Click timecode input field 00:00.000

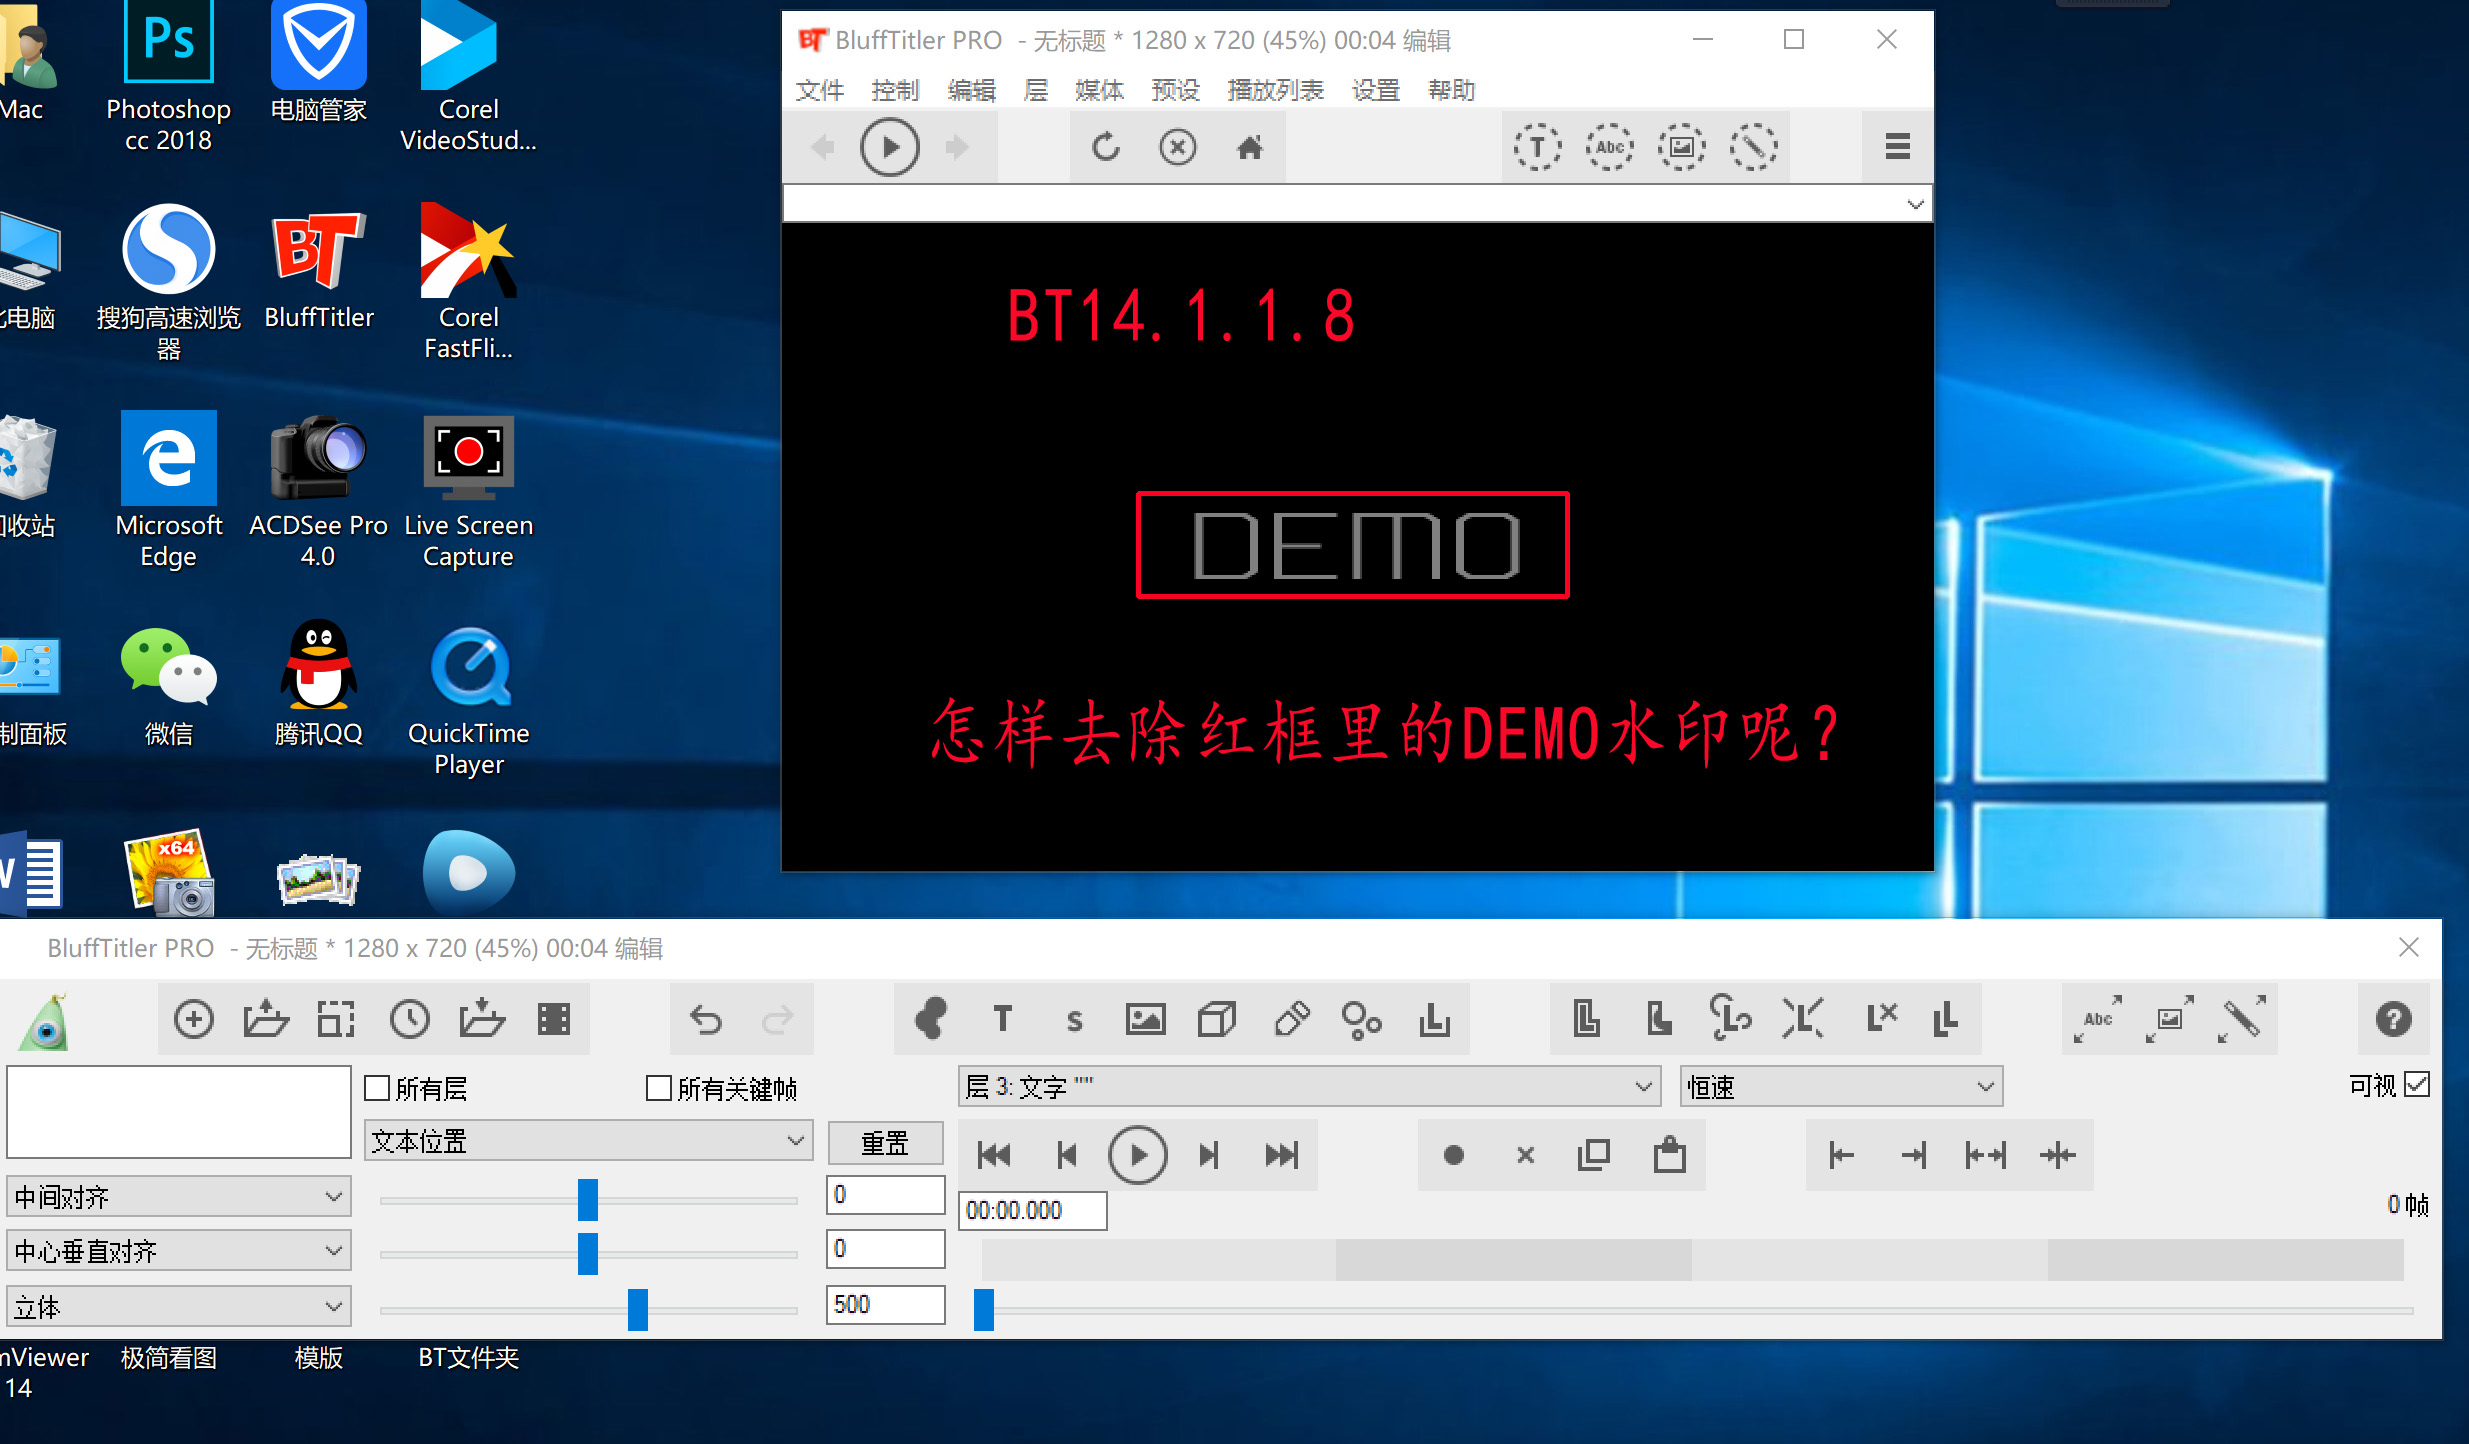point(1031,1208)
